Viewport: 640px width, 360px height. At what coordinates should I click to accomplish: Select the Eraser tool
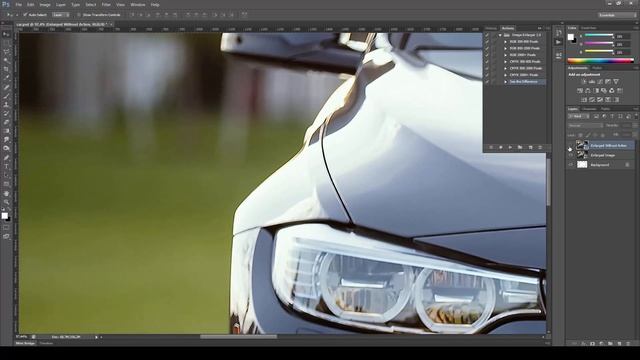(x=6, y=122)
